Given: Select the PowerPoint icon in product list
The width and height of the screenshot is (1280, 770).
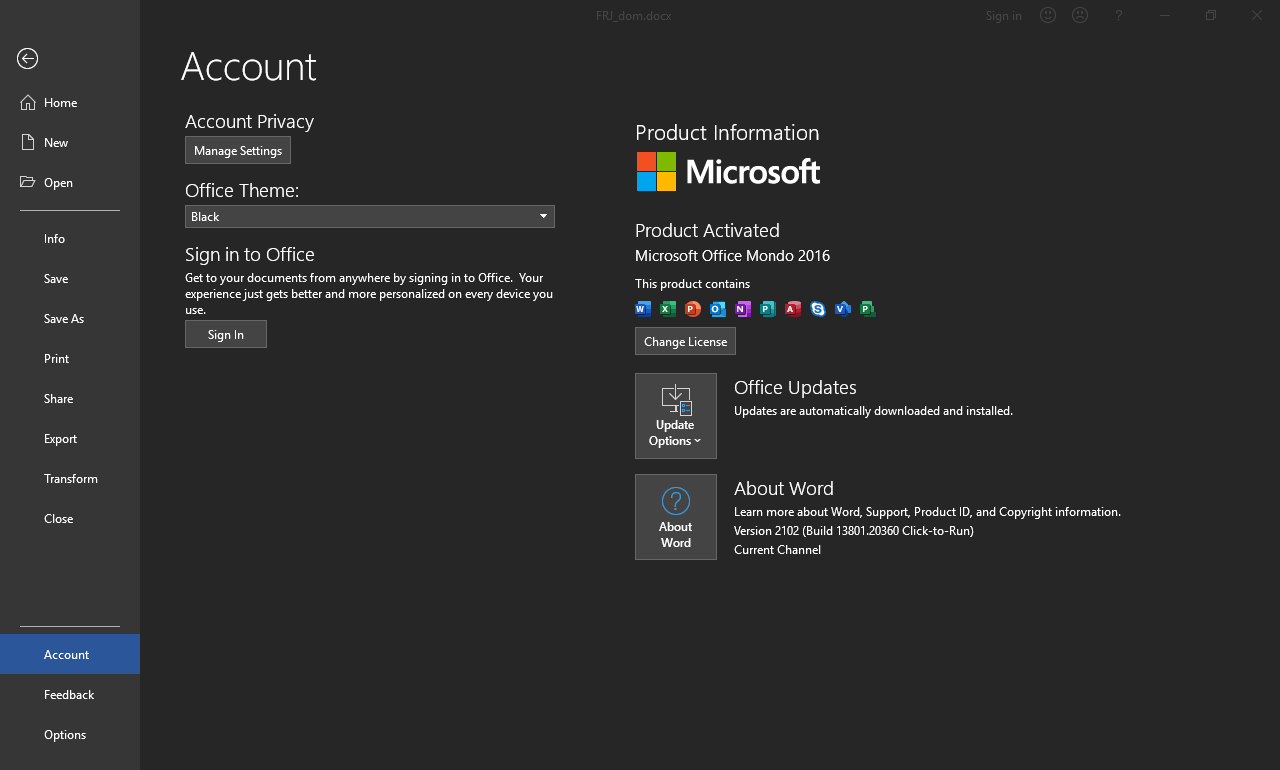Looking at the screenshot, I should point(692,309).
